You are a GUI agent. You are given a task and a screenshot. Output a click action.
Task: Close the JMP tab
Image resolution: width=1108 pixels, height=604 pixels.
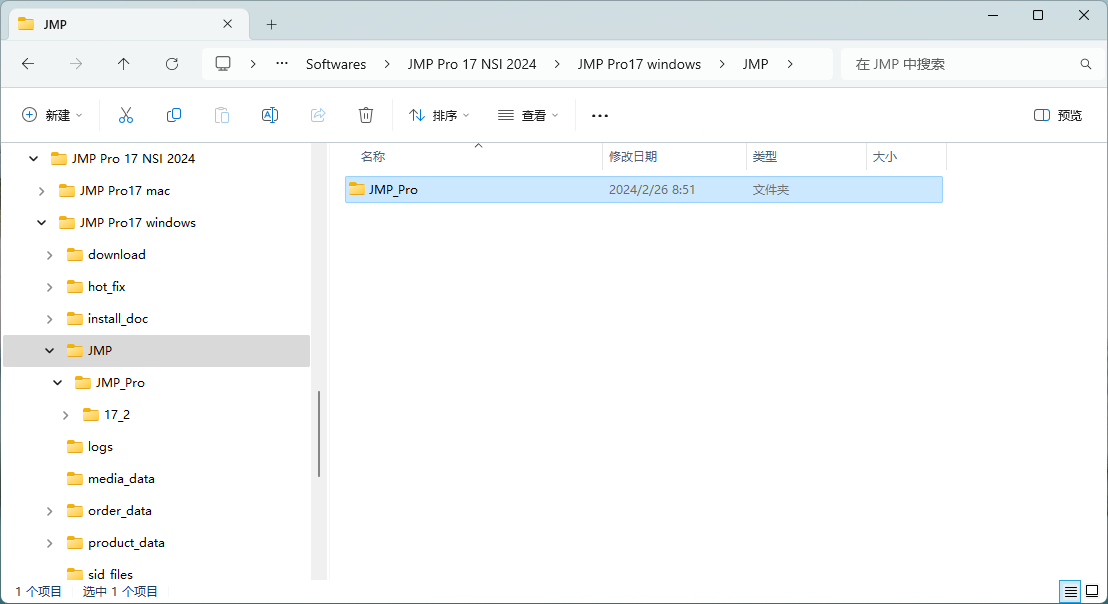(x=228, y=24)
